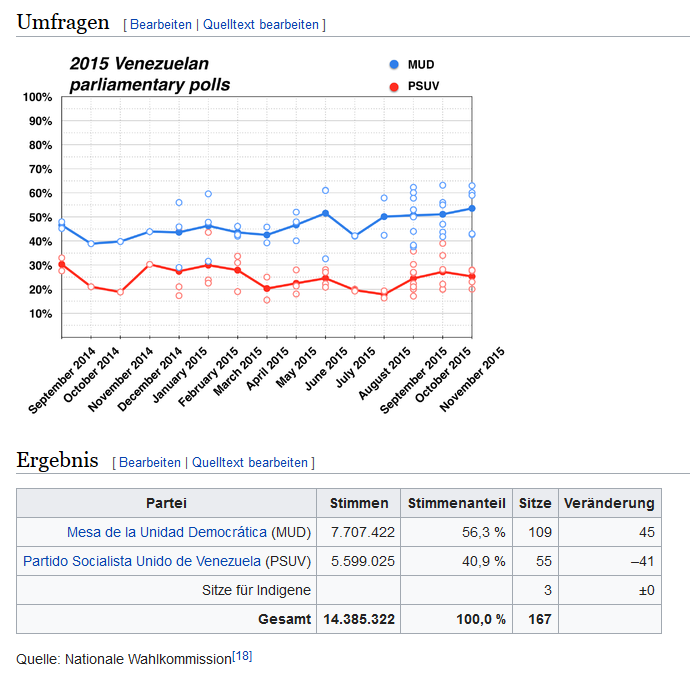Click the 2015 Venezuelan parliamentary polls chart title
Screen dimensions: 690x675
click(150, 74)
